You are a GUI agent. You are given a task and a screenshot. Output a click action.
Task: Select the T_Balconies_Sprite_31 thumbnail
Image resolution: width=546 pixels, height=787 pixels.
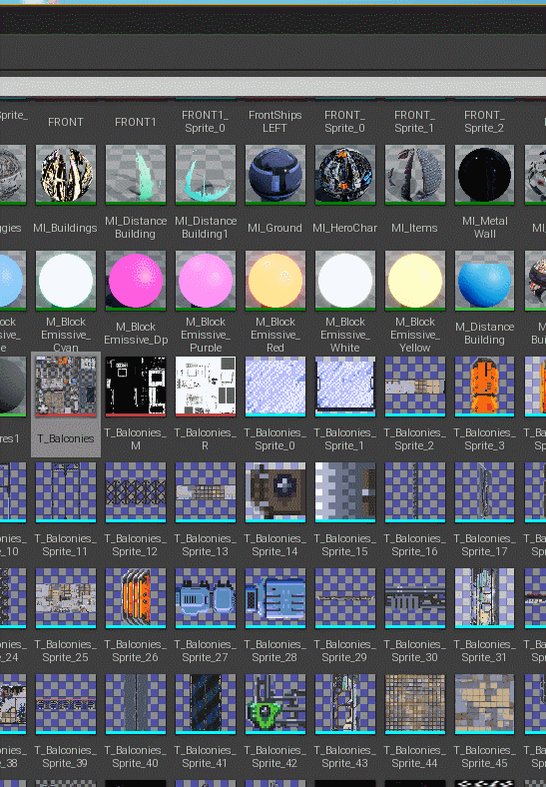pyautogui.click(x=484, y=598)
